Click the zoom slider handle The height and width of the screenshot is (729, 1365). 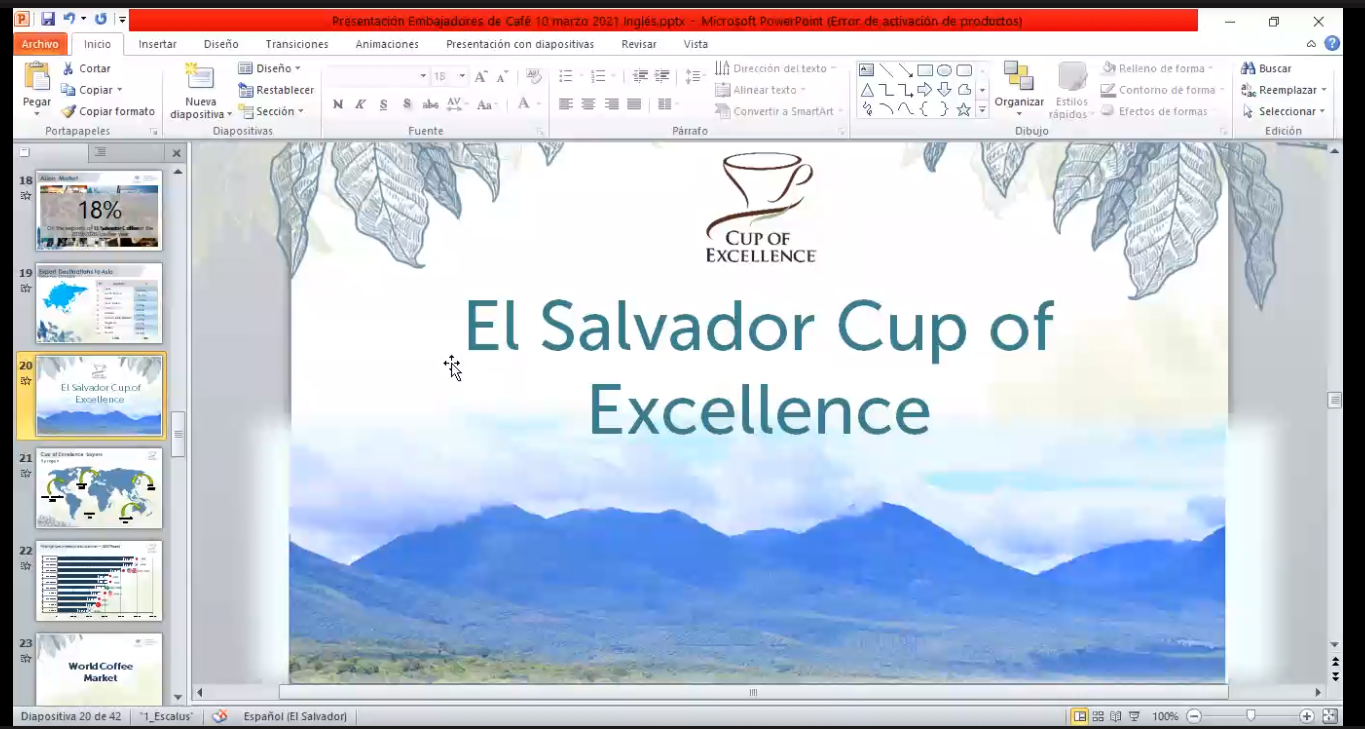click(x=1250, y=716)
